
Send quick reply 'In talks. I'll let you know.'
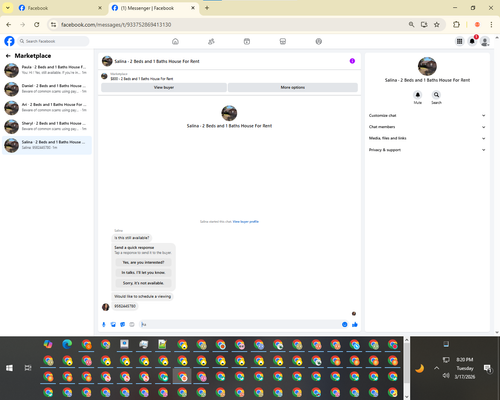pyautogui.click(x=143, y=273)
